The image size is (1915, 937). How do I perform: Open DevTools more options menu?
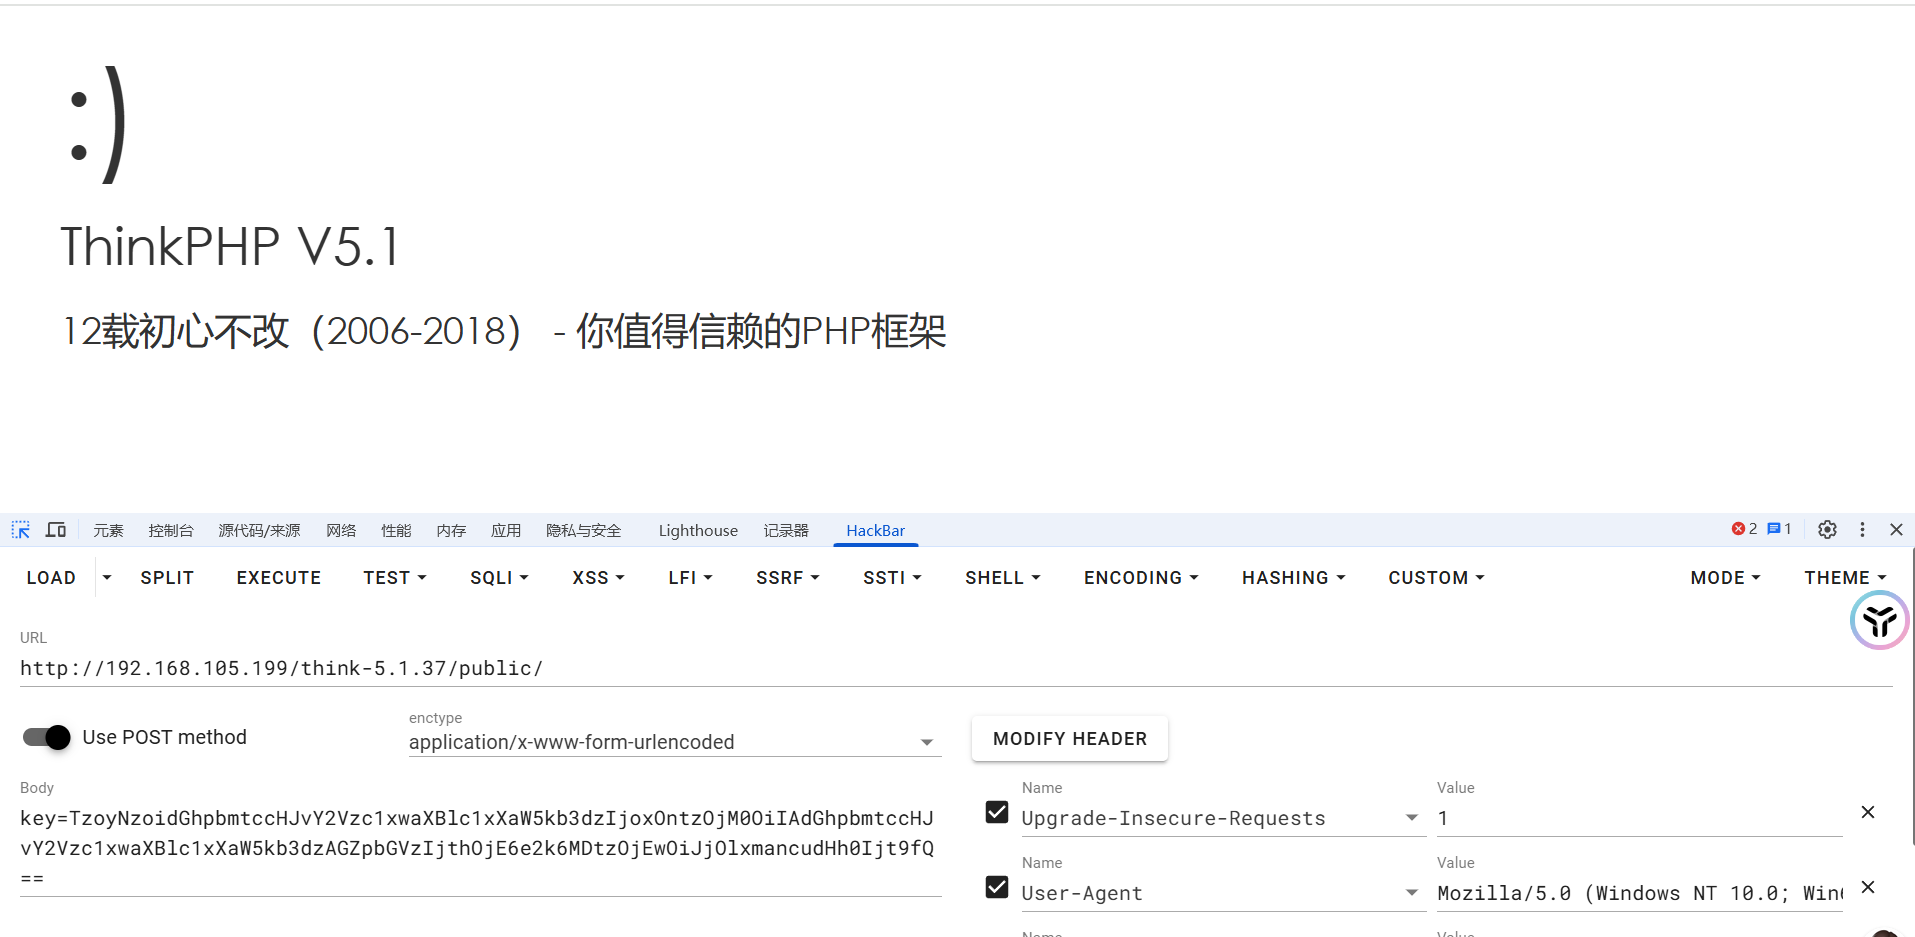(1862, 530)
